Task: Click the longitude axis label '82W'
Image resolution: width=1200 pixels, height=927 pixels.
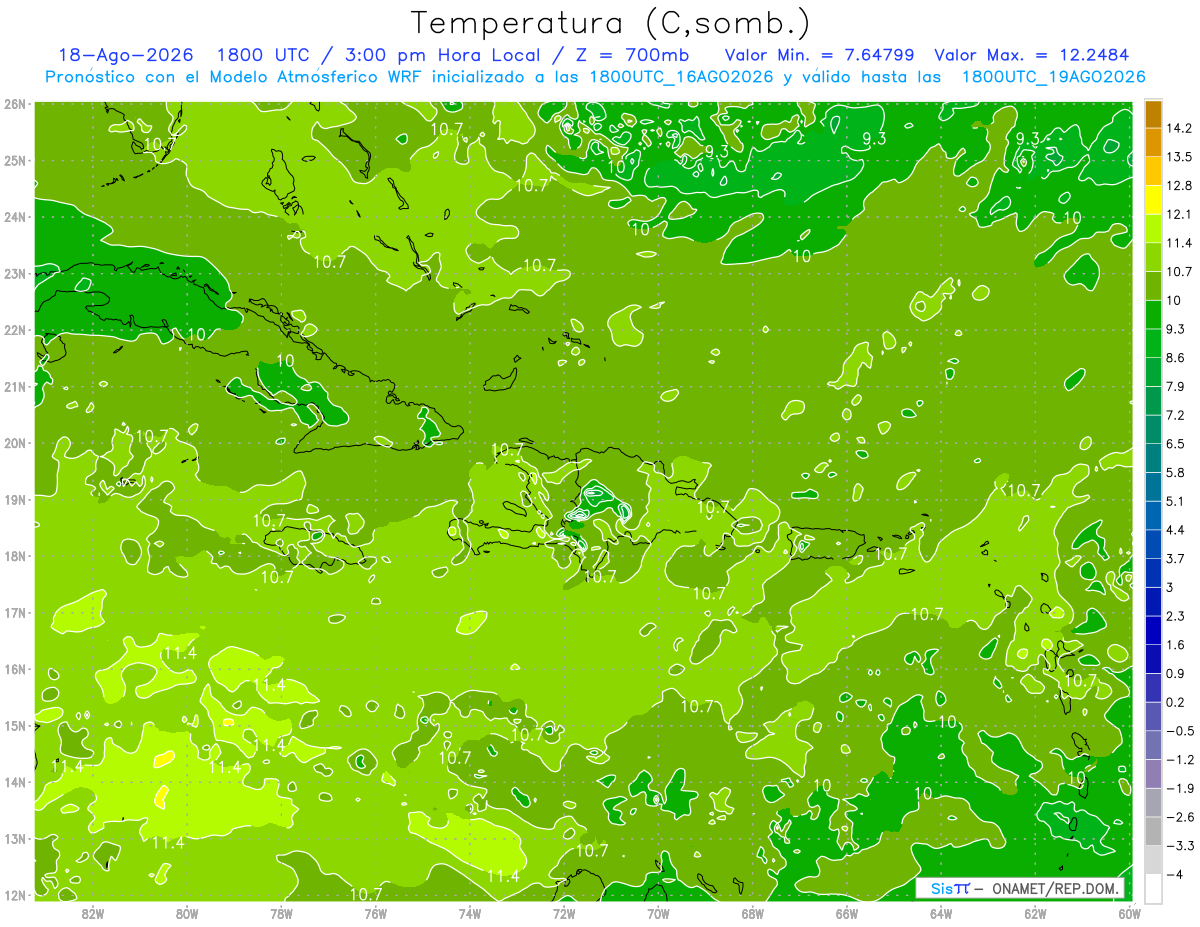Action: (92, 913)
